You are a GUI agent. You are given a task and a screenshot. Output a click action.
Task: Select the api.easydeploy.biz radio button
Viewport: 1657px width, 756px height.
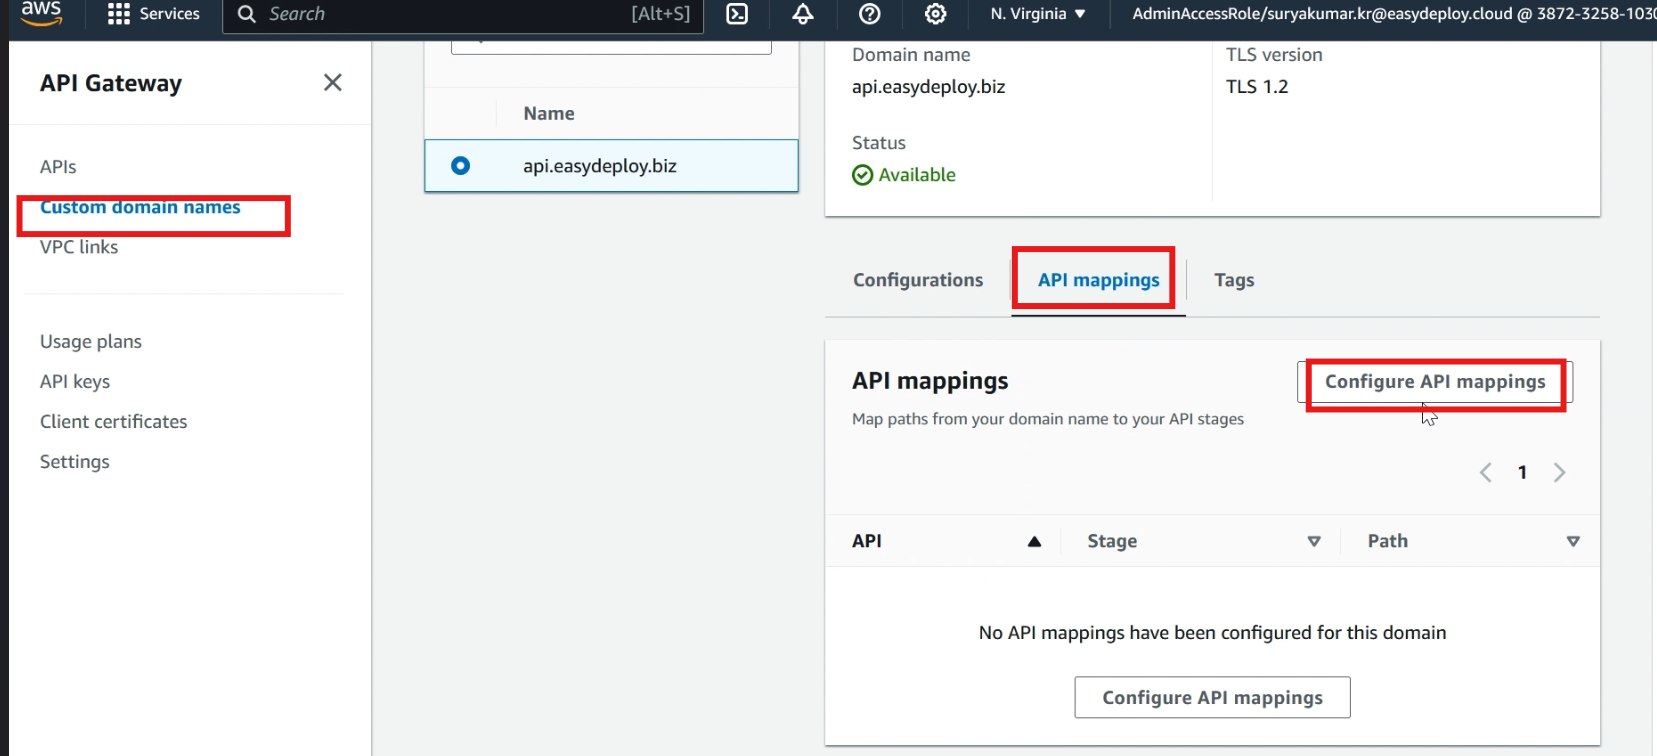click(460, 166)
